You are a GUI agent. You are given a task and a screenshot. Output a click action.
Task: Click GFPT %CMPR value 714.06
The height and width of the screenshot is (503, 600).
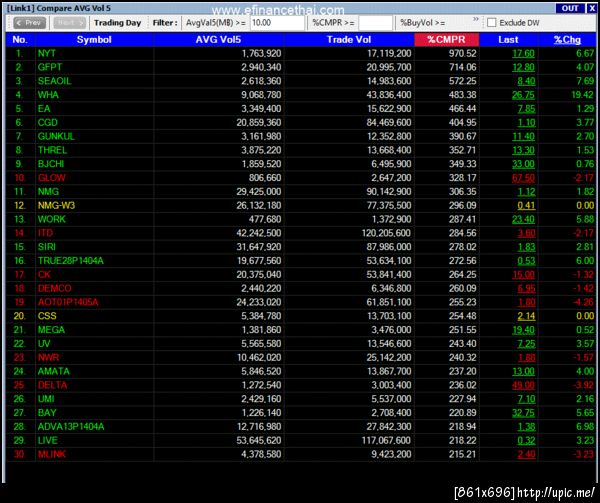463,67
